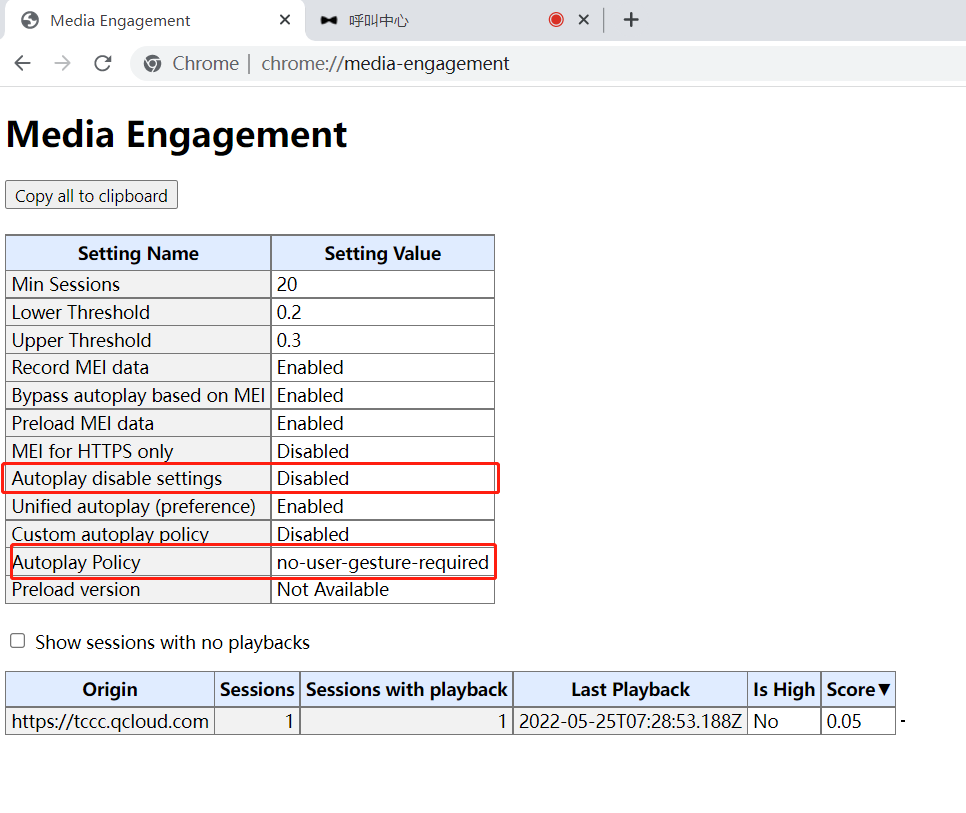966x813 pixels.
Task: Click the red recording indicator on tab
Action: (556, 20)
